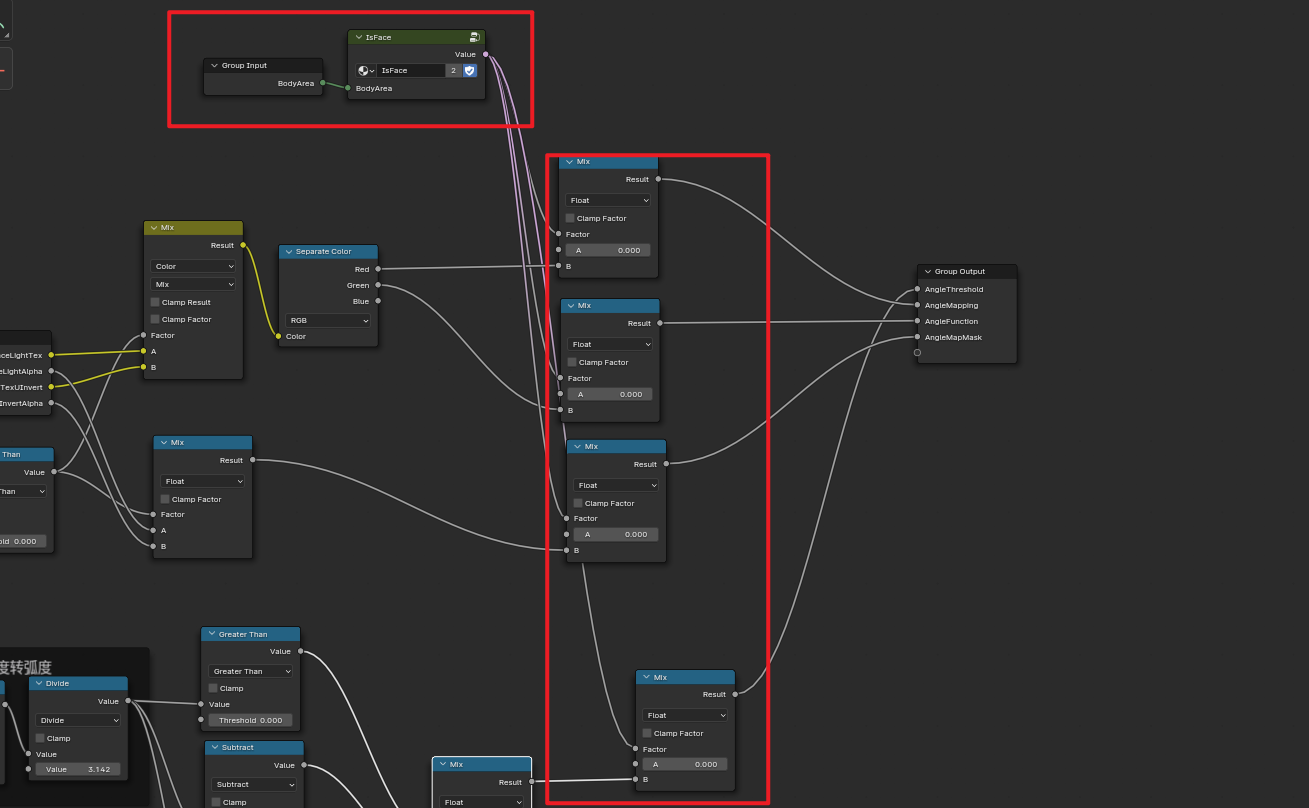This screenshot has height=808, width=1309.
Task: Click the Value 3.142 field in Divide node
Action: coord(78,769)
